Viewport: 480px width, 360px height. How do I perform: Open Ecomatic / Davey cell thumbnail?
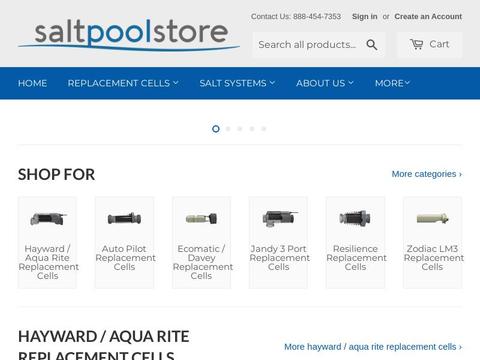coord(201,219)
